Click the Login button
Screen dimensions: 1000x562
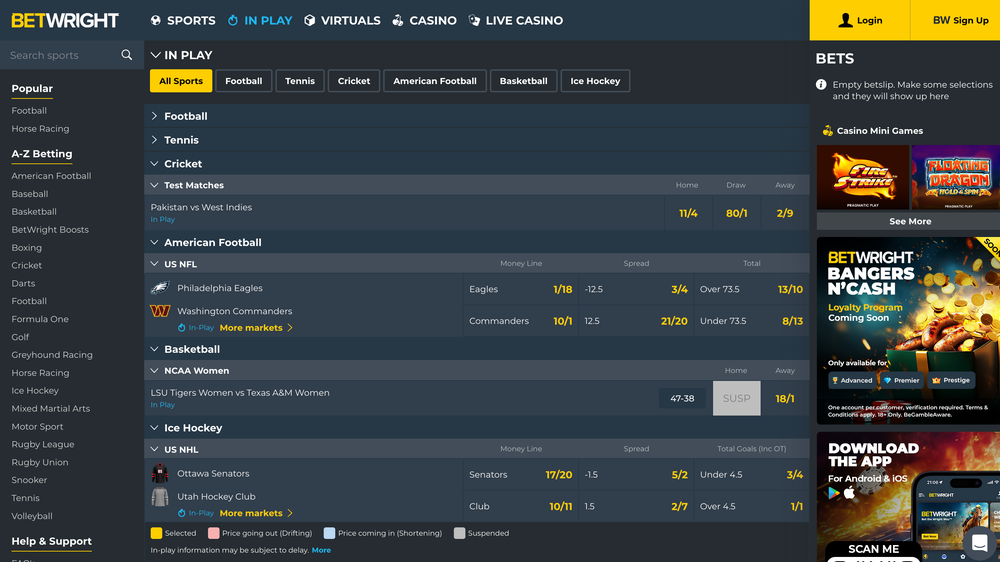860,20
